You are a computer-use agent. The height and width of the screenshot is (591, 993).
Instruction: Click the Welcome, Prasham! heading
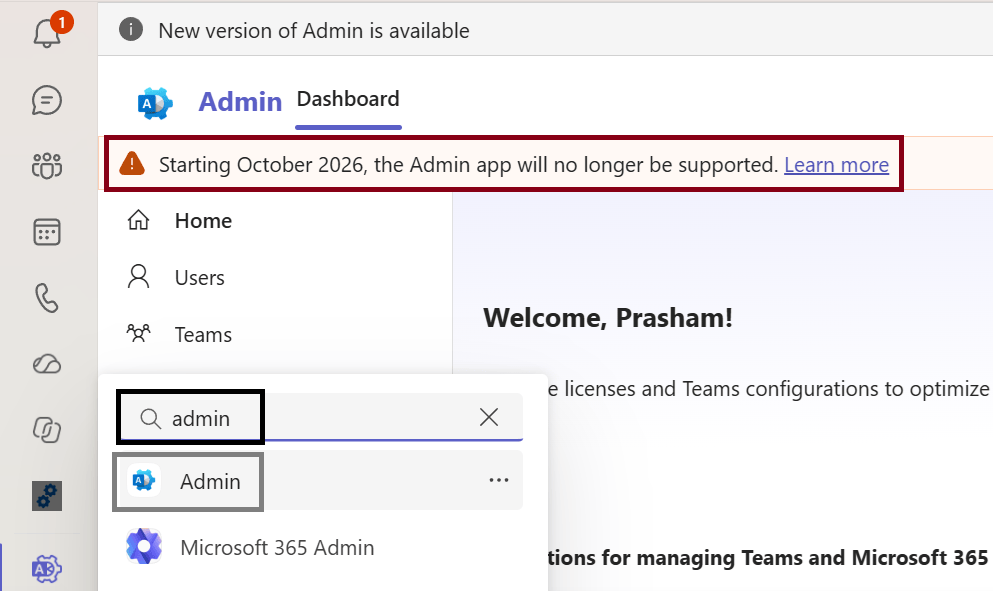[x=608, y=317]
